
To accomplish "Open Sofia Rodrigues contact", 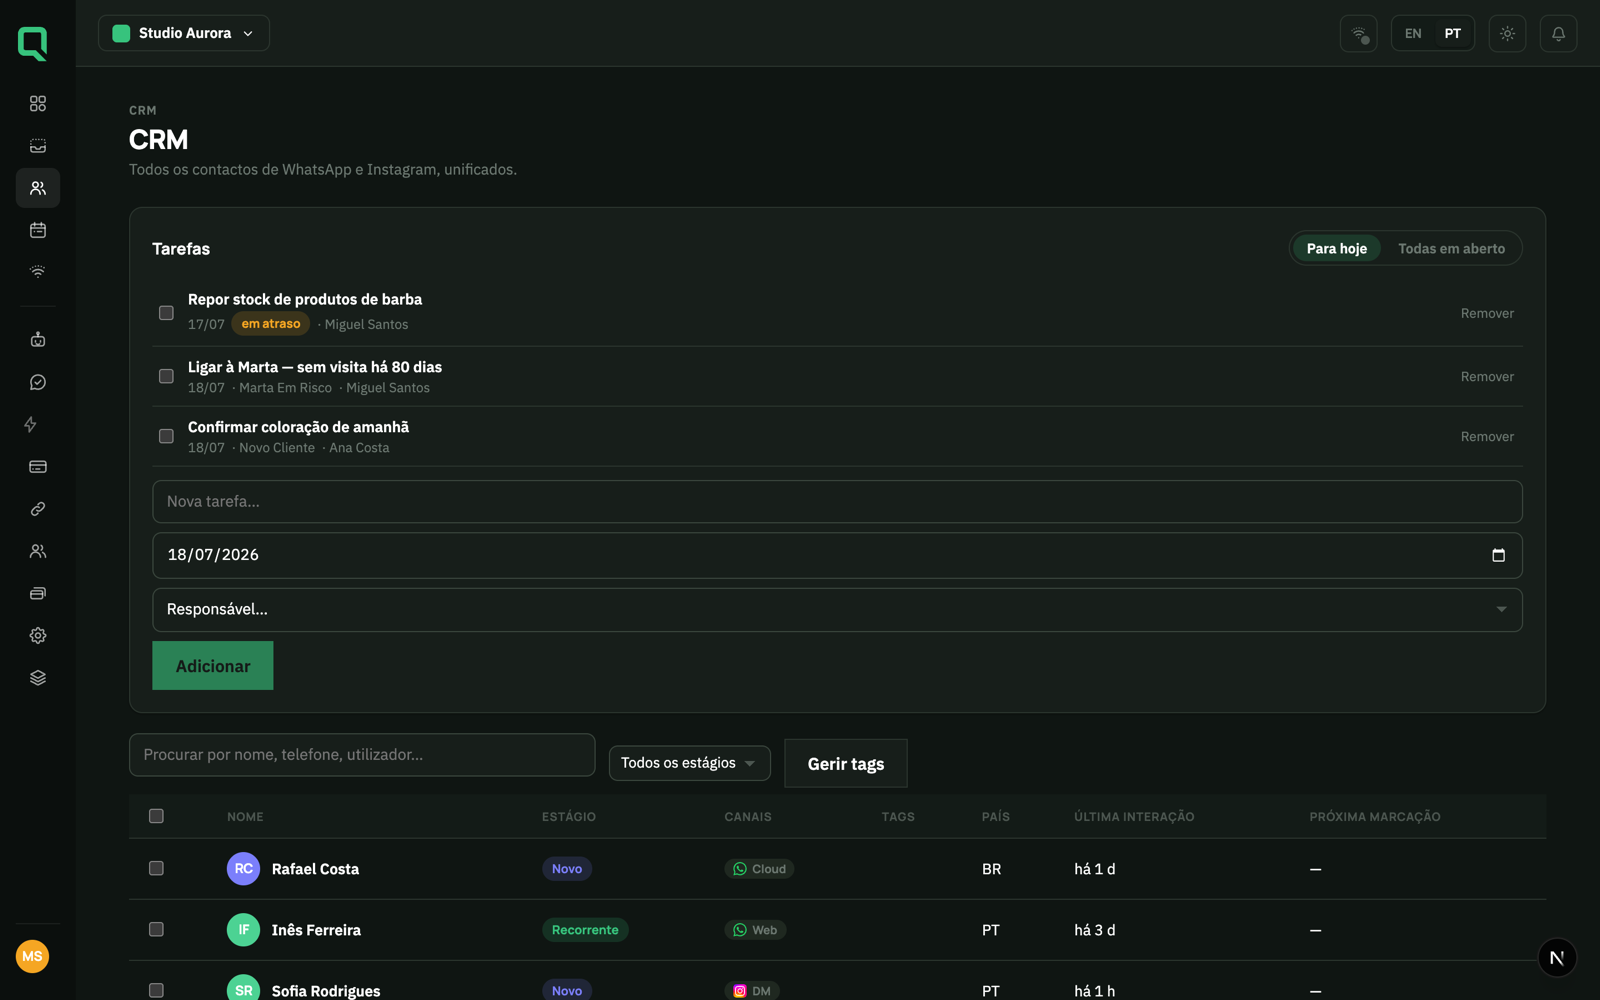I will (x=326, y=991).
